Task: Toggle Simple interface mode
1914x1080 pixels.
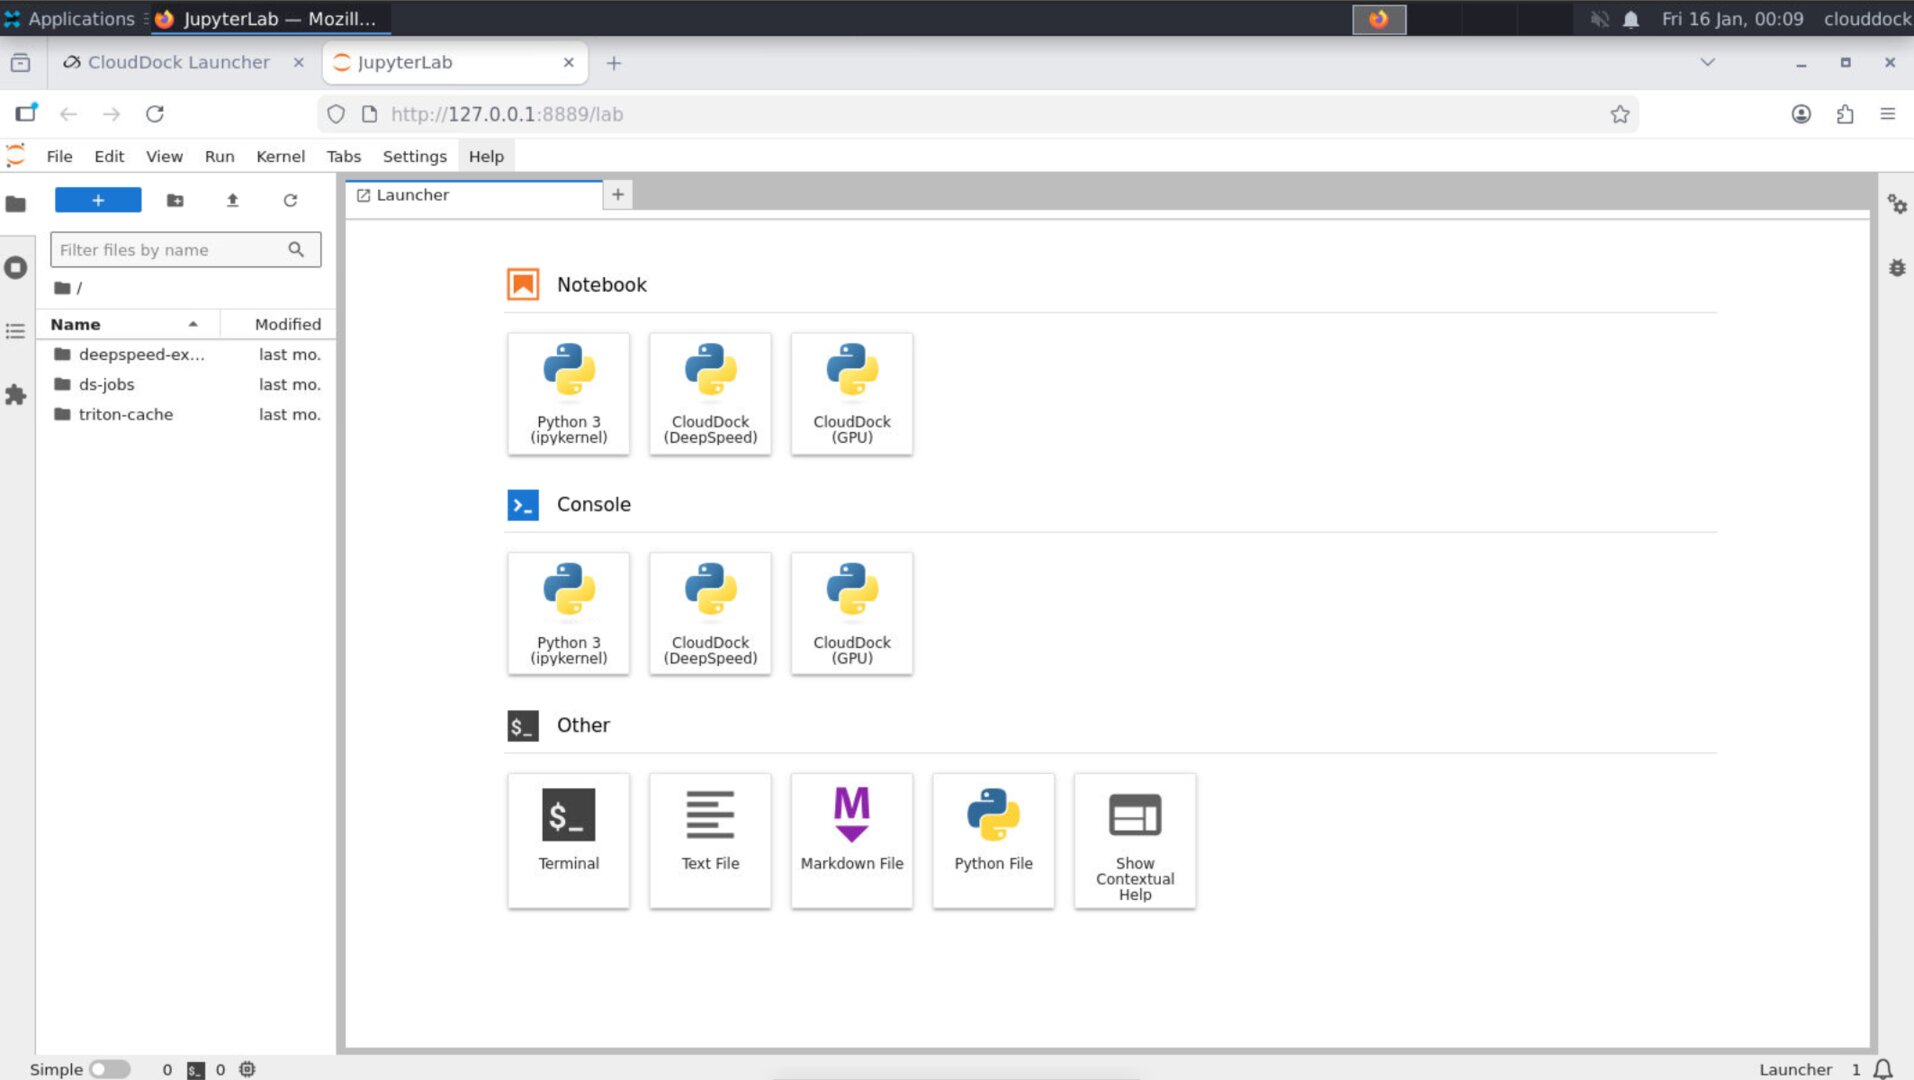Action: click(x=110, y=1068)
